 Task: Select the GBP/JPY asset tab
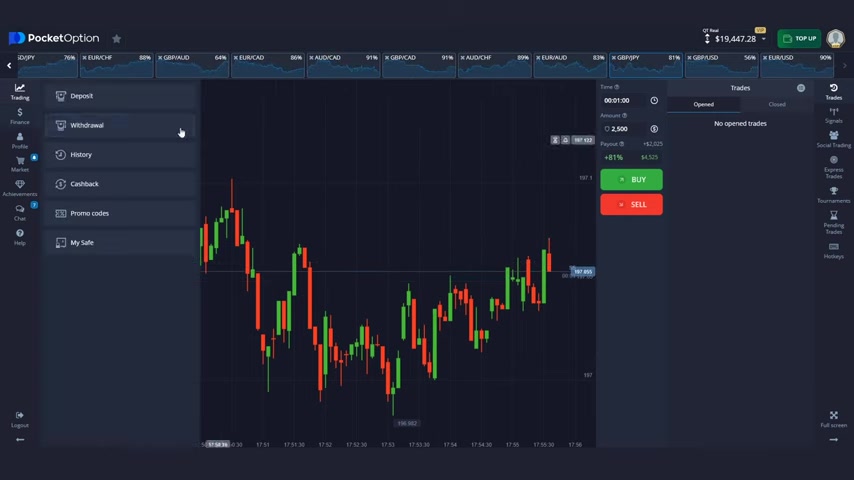[646, 65]
